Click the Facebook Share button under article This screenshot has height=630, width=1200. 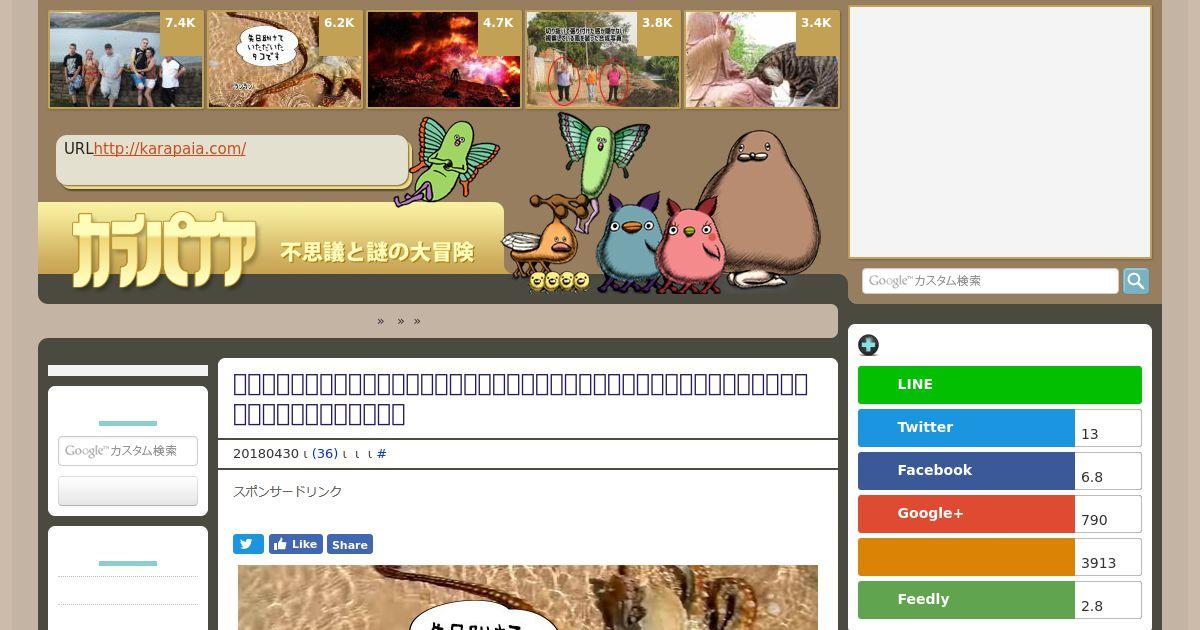(350, 544)
